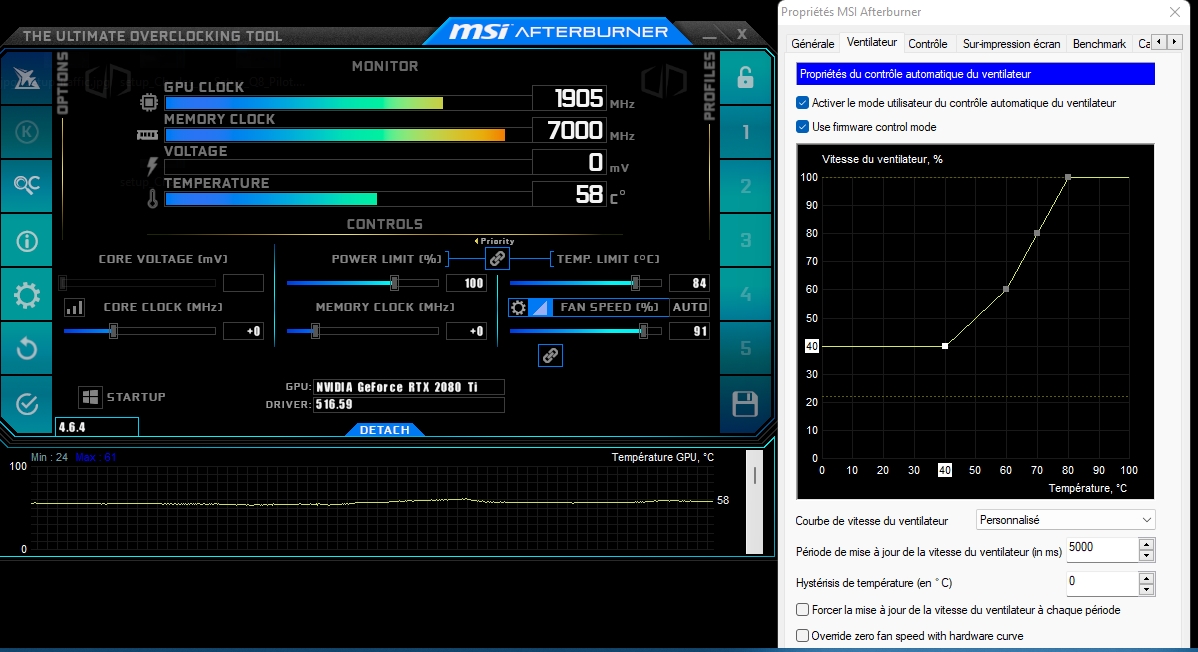This screenshot has width=1198, height=652.
Task: Open Afterburner settings gear in sidebar
Action: pyautogui.click(x=27, y=295)
